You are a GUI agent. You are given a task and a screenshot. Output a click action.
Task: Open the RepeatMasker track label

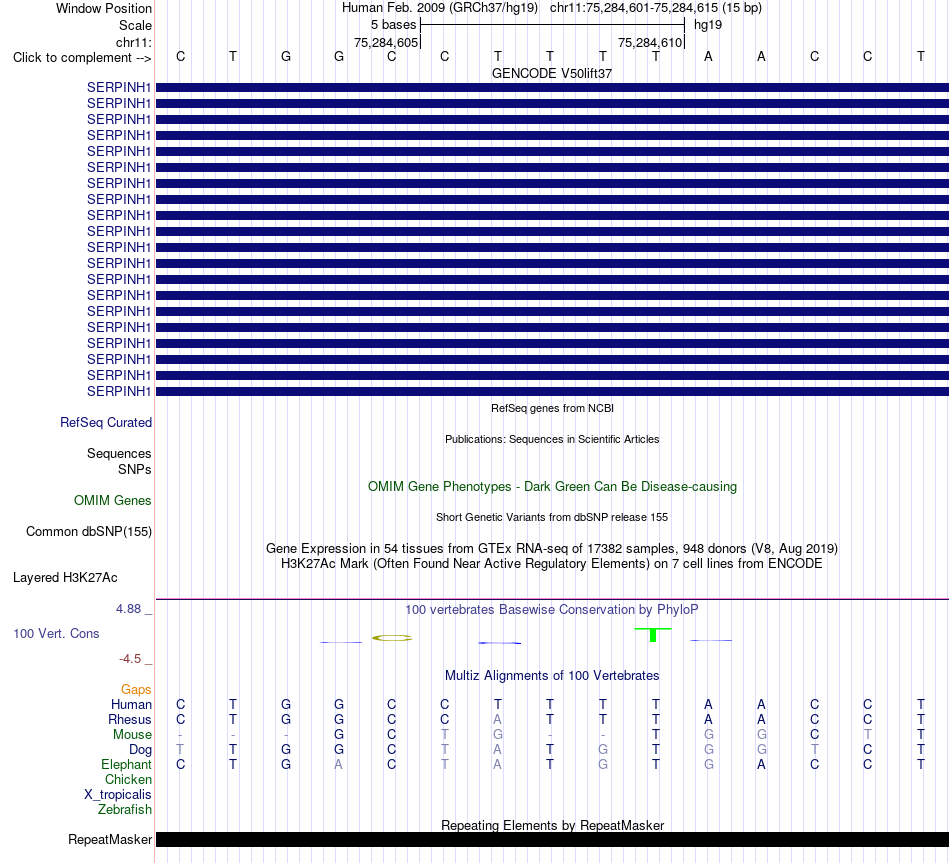[x=110, y=839]
